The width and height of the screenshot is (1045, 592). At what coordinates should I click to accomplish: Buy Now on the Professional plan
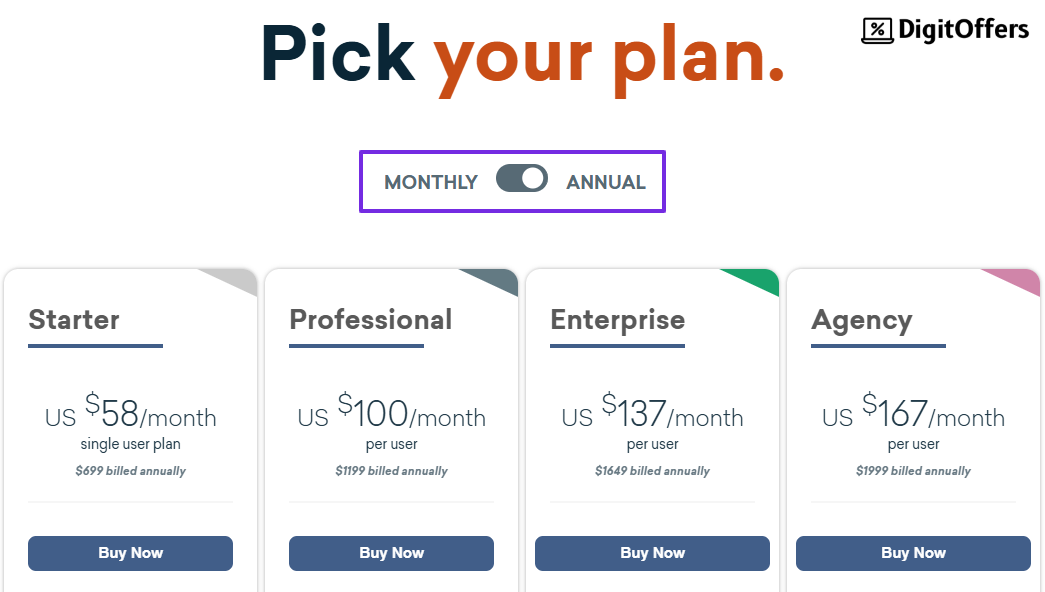tap(391, 553)
